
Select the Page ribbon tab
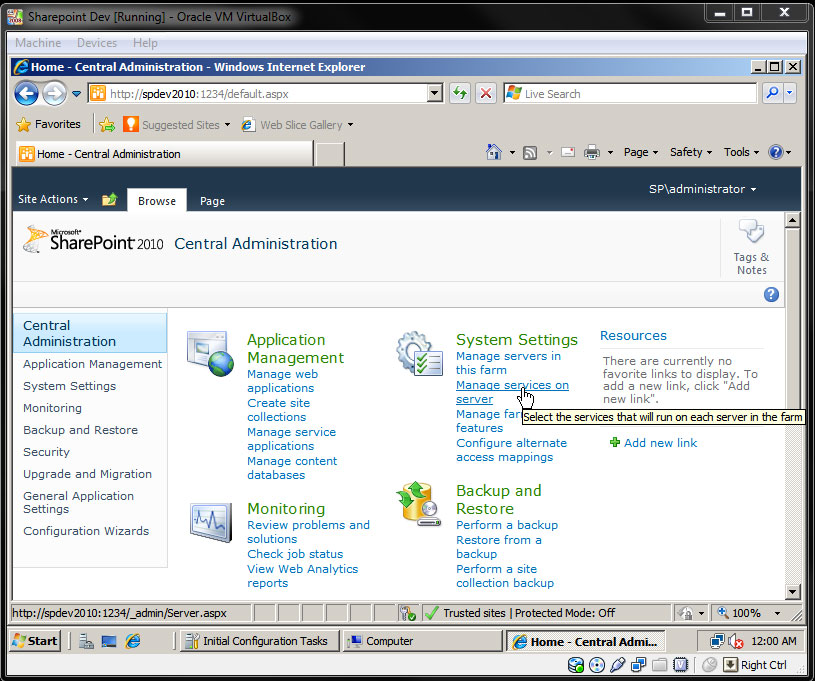[212, 201]
